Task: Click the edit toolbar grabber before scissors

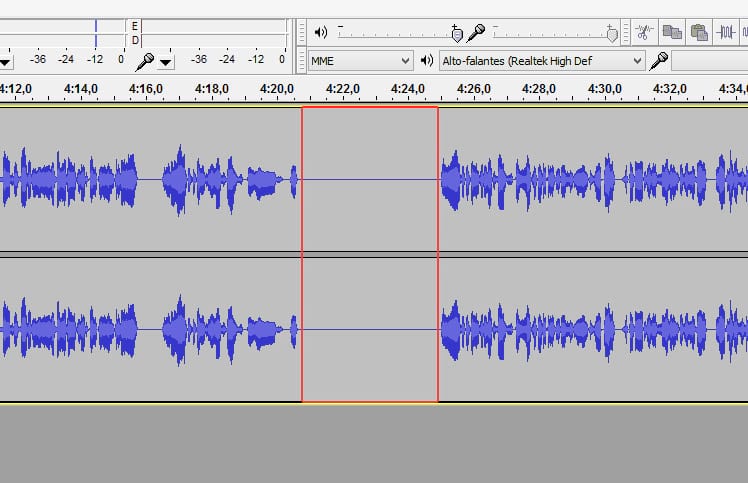Action: (626, 32)
